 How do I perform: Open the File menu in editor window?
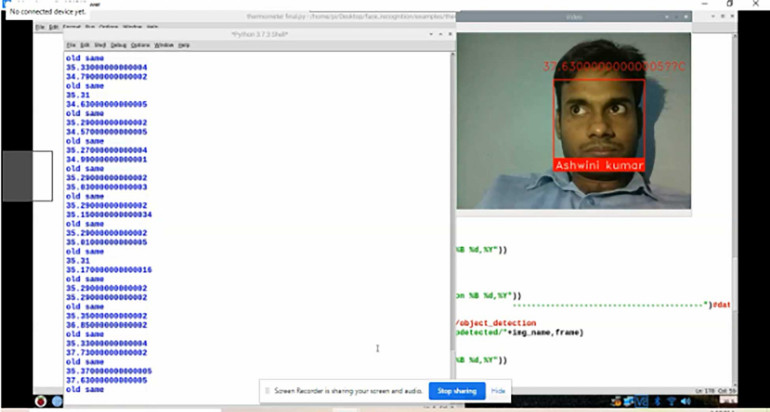[40, 27]
